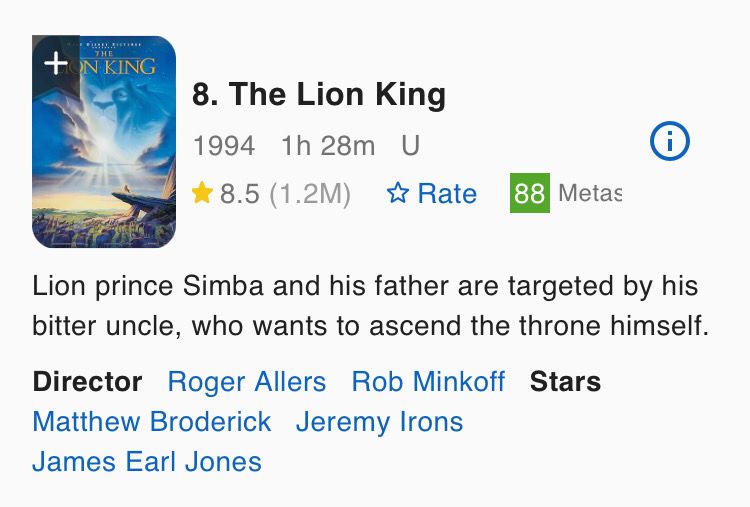Screen dimensions: 750x507
Task: Click the 1.2M vote count
Action: [x=312, y=194]
